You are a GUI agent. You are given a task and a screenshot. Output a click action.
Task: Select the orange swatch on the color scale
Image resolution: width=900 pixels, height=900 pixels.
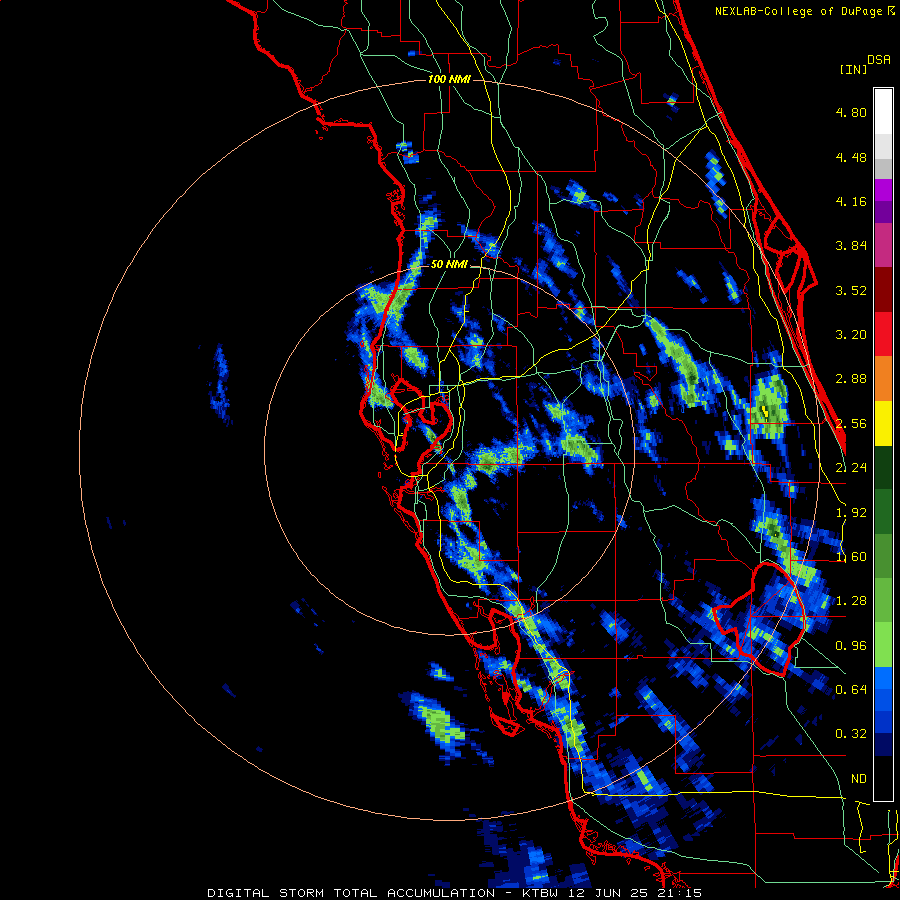883,379
